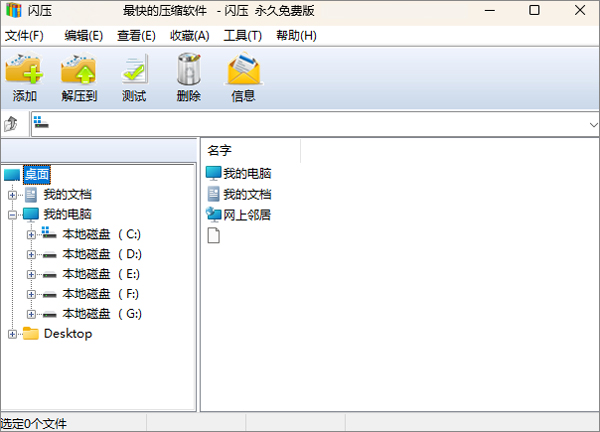Select 本地磁盘 (C:) in the tree

101,234
